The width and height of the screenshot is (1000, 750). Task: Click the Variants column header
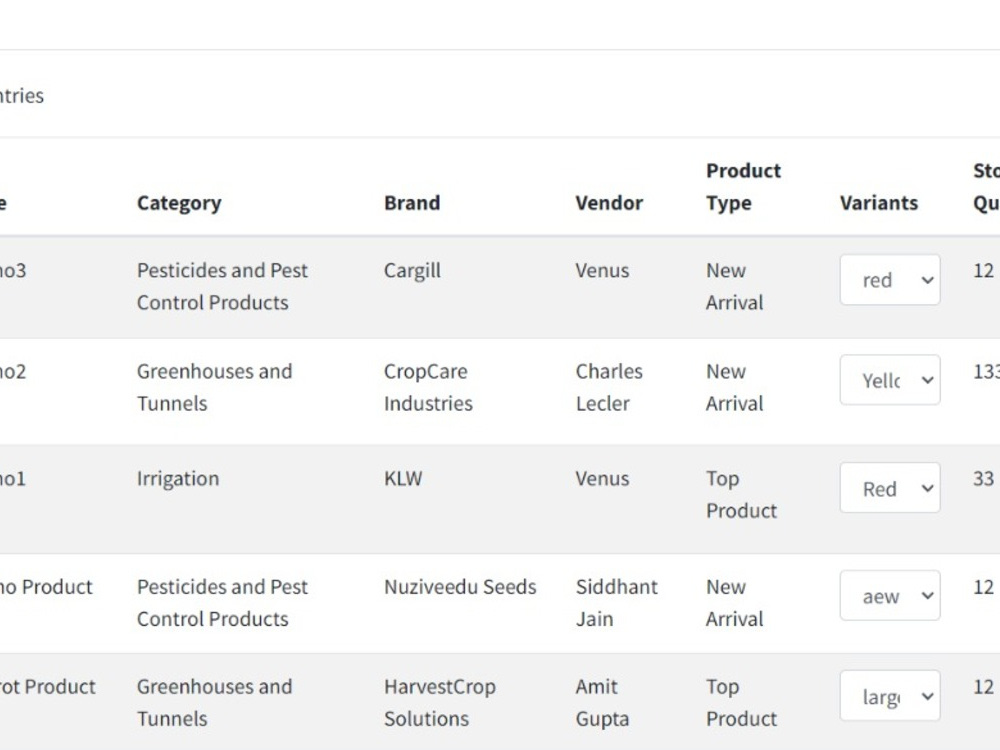[x=879, y=203]
